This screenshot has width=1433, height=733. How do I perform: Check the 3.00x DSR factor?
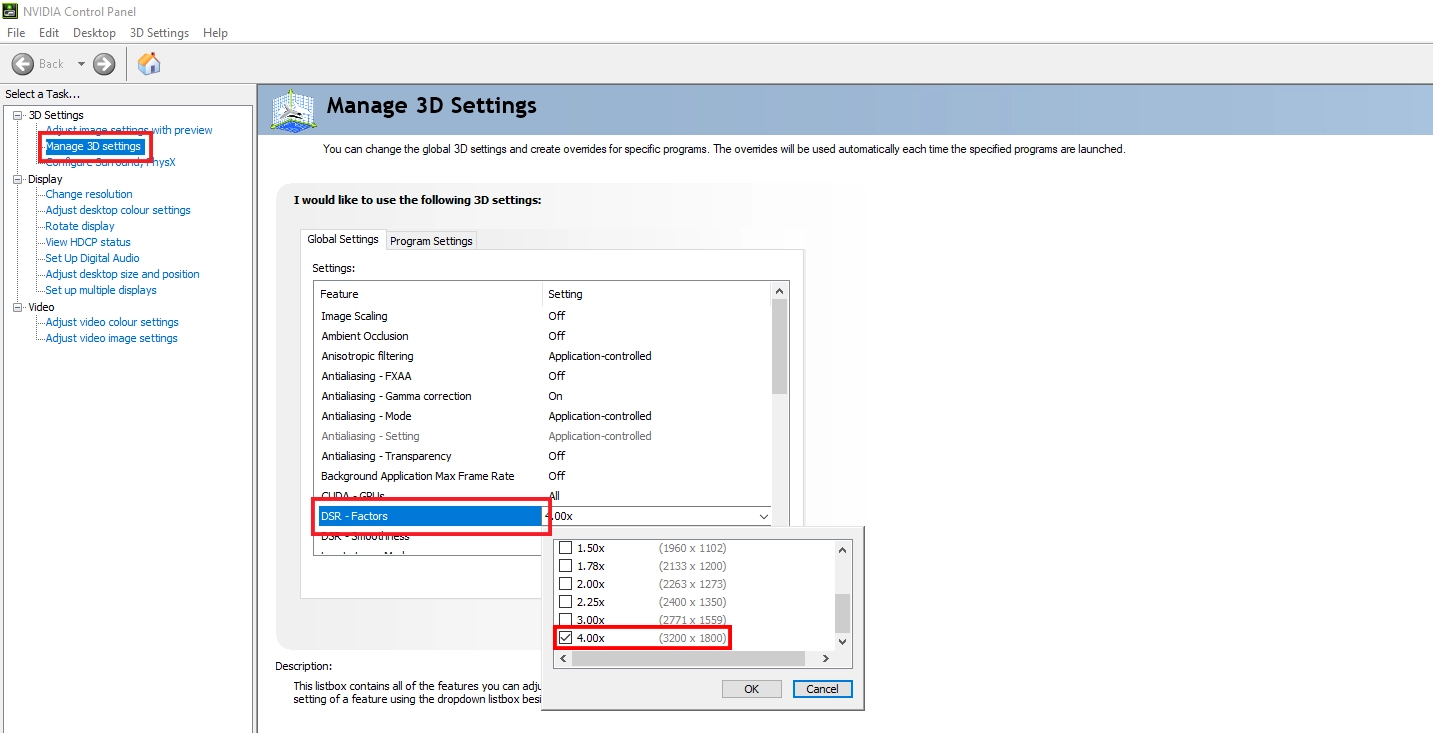point(565,620)
